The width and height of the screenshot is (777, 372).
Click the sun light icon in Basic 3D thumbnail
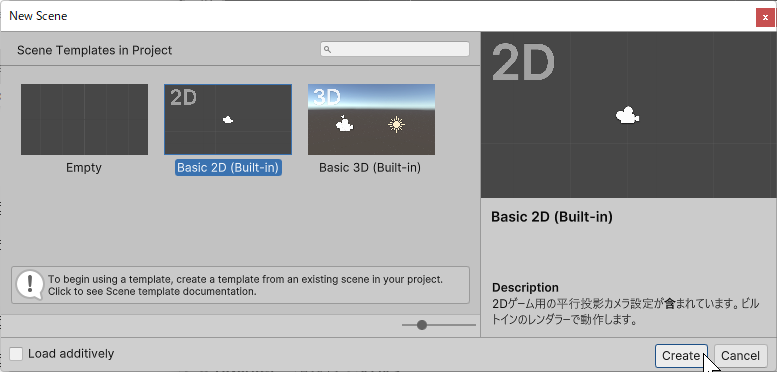pyautogui.click(x=396, y=125)
